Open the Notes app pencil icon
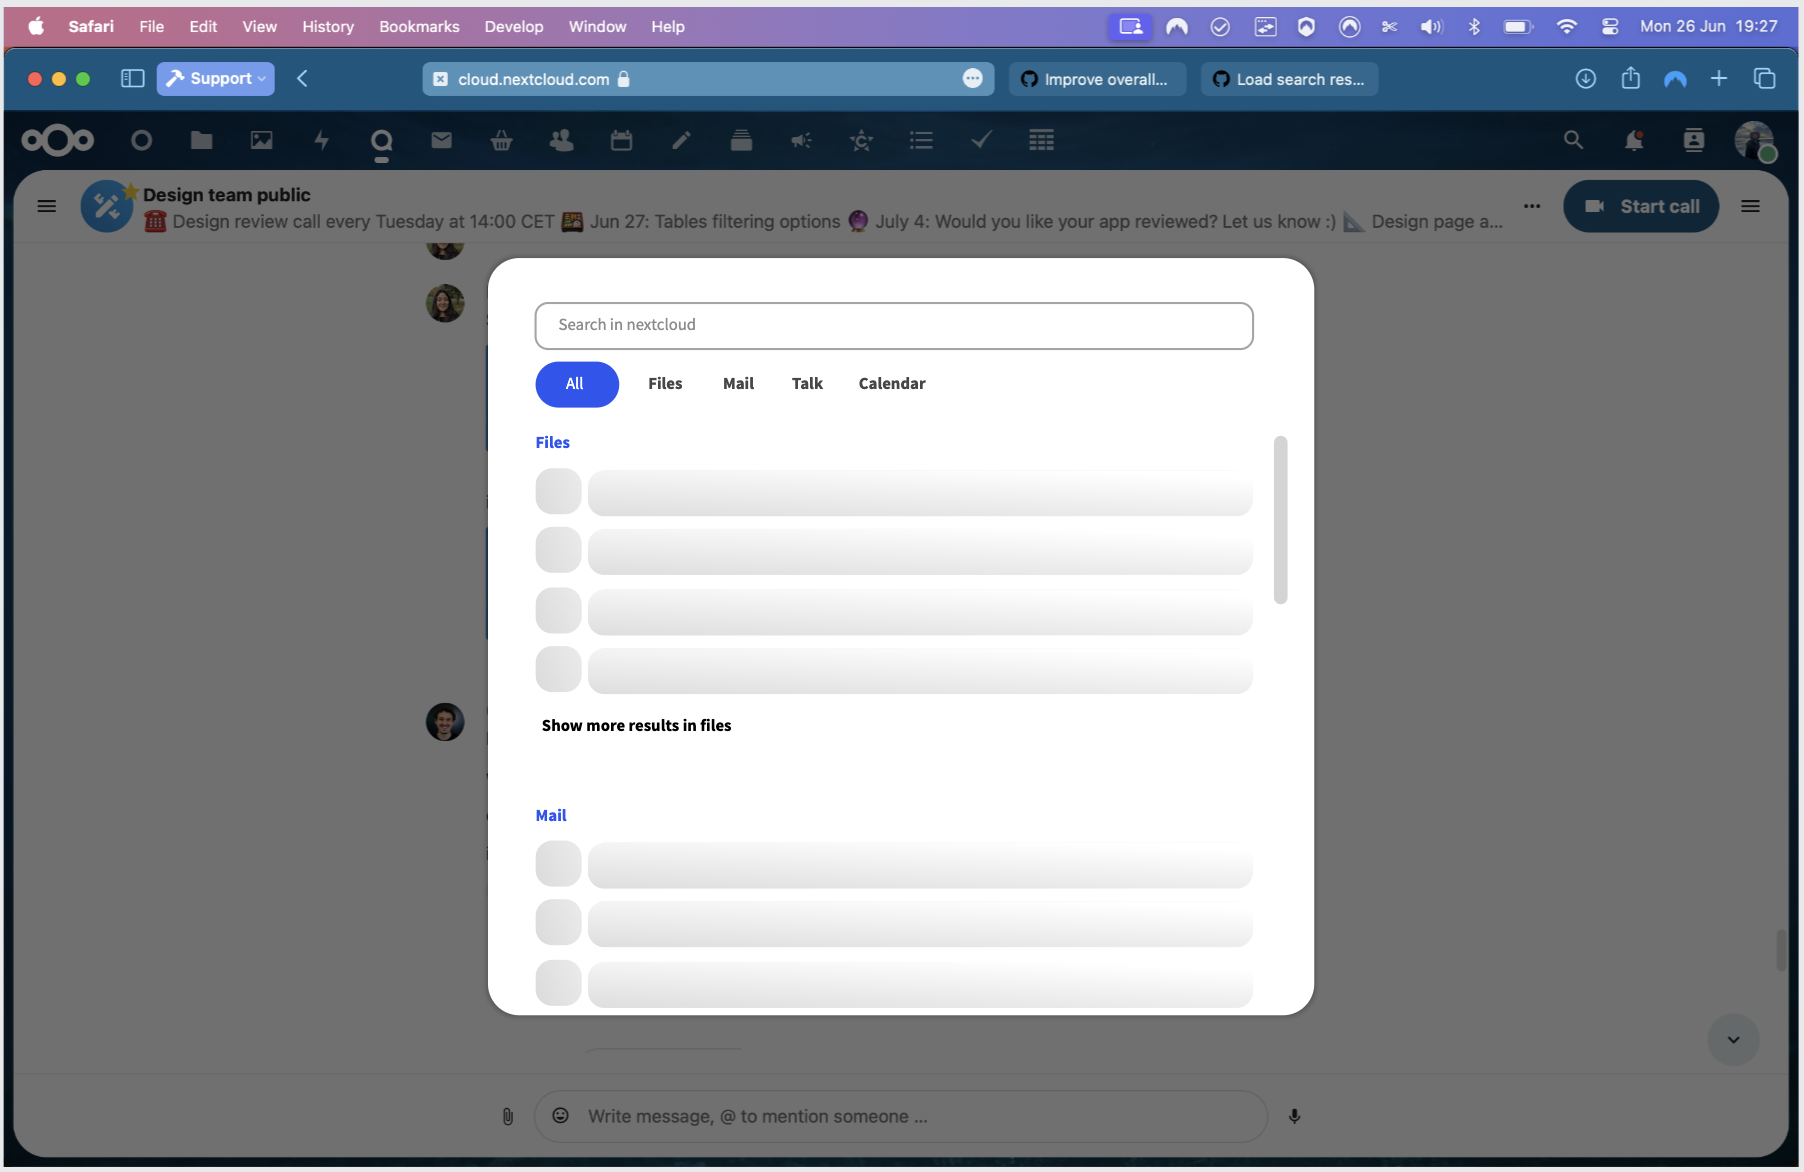 681,140
